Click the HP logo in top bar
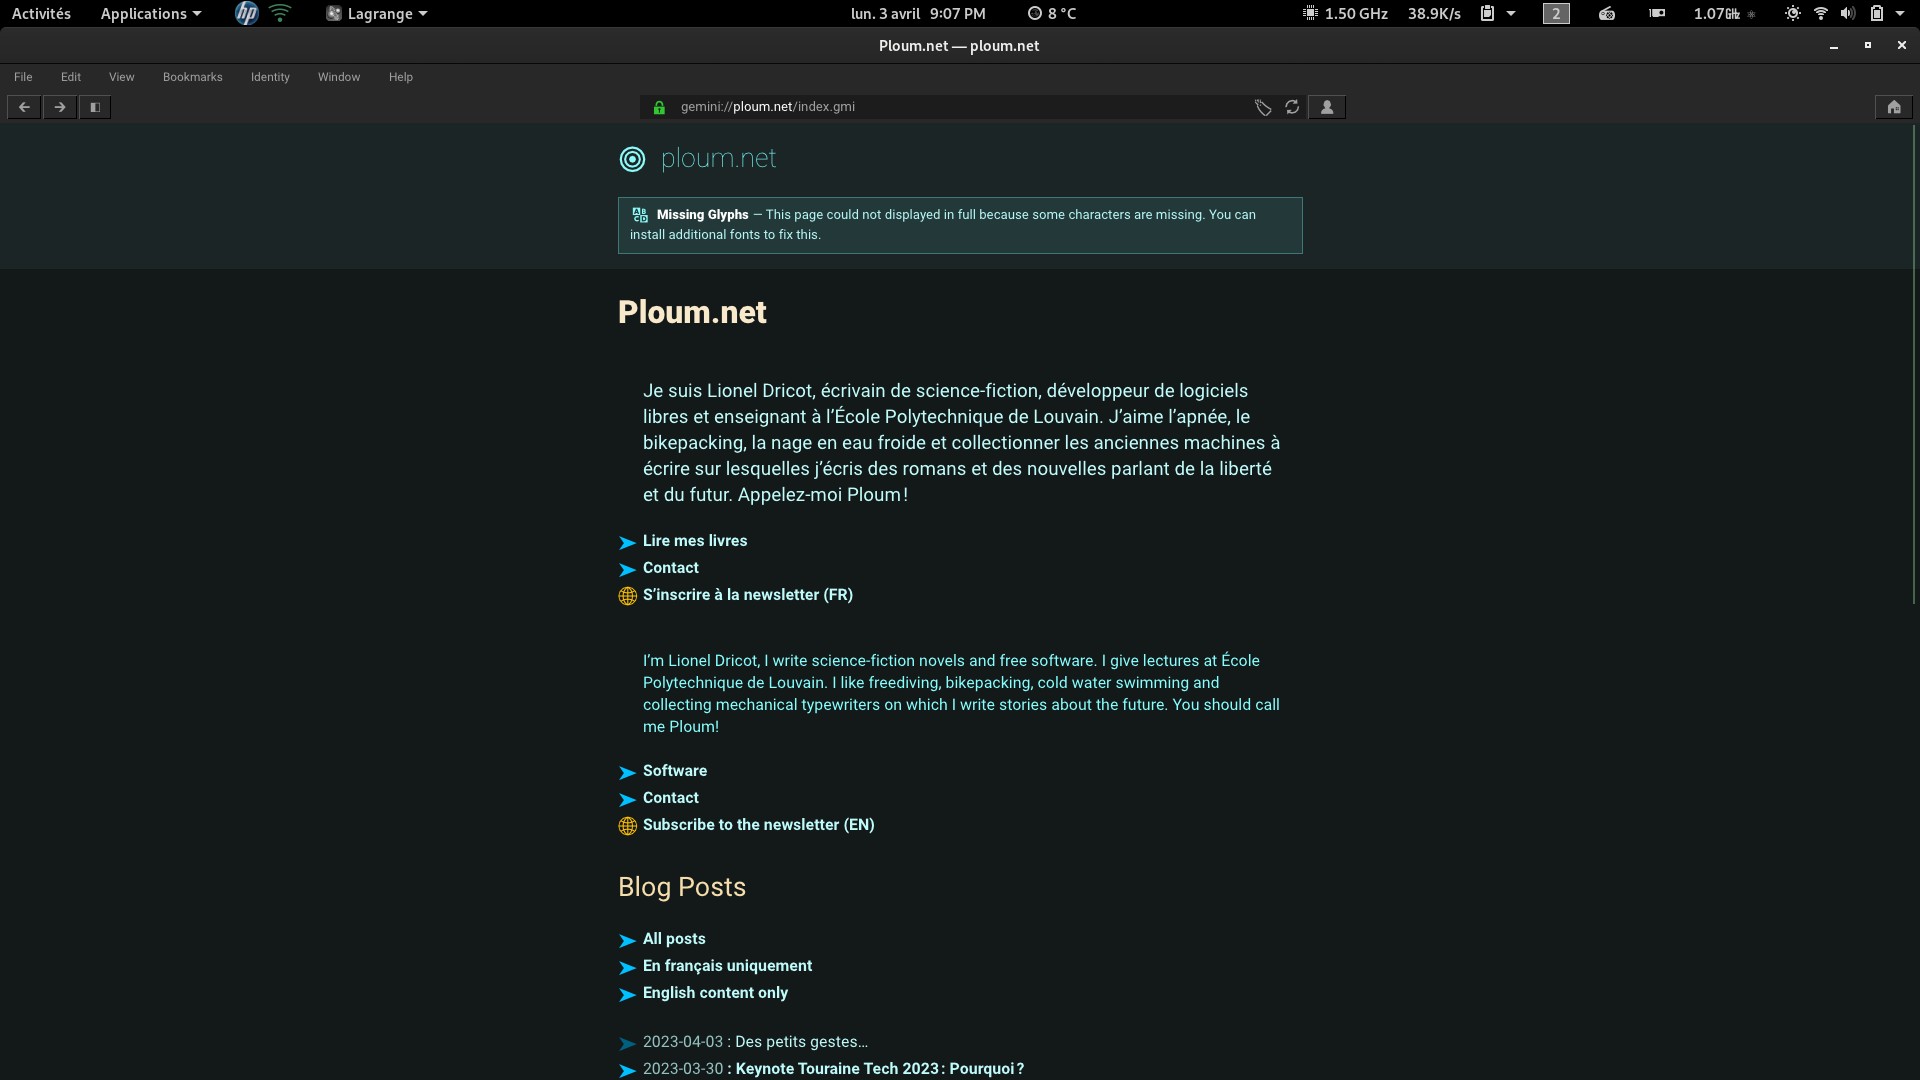This screenshot has height=1080, width=1920. [x=246, y=13]
